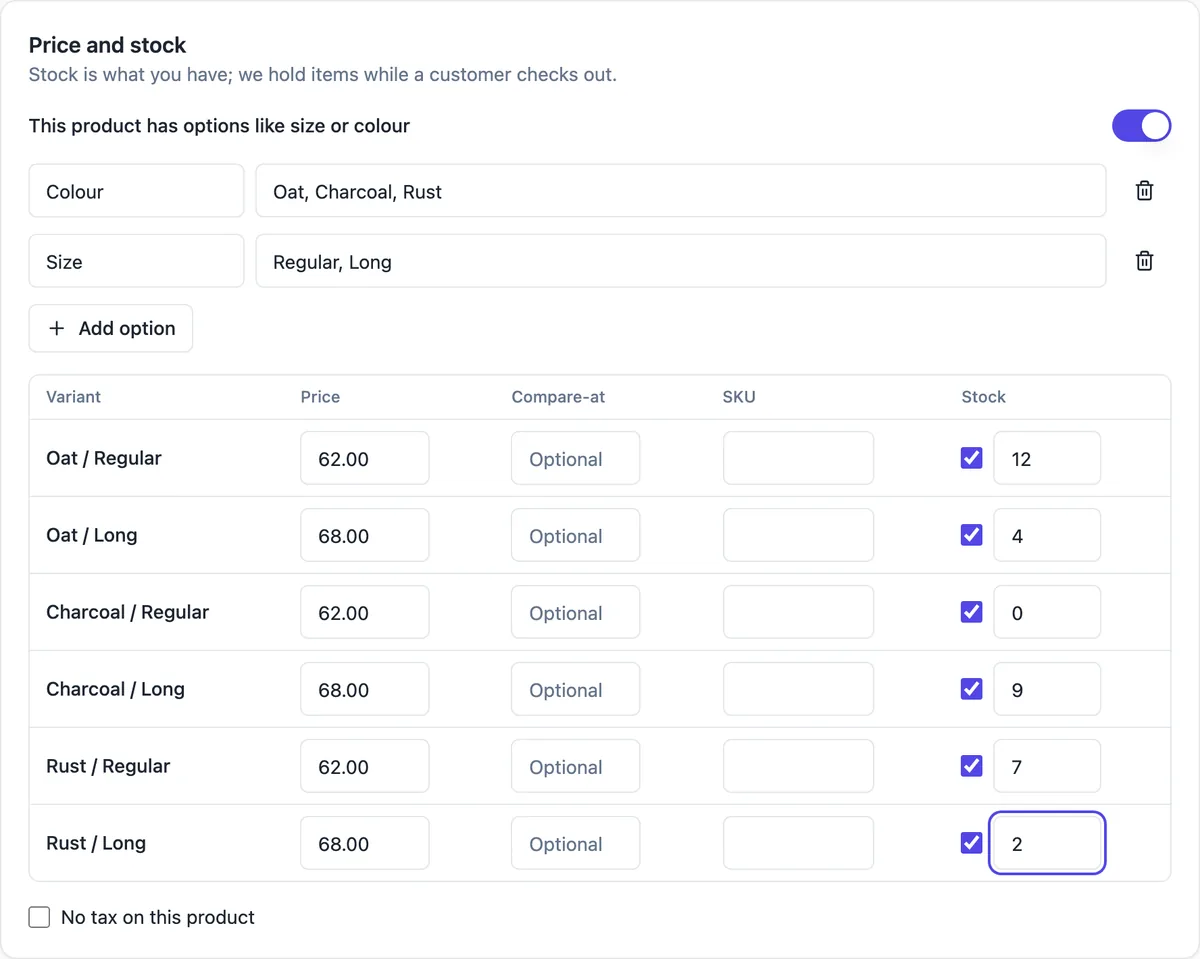The width and height of the screenshot is (1200, 959).
Task: Edit the Regular, Long values field
Action: (681, 261)
